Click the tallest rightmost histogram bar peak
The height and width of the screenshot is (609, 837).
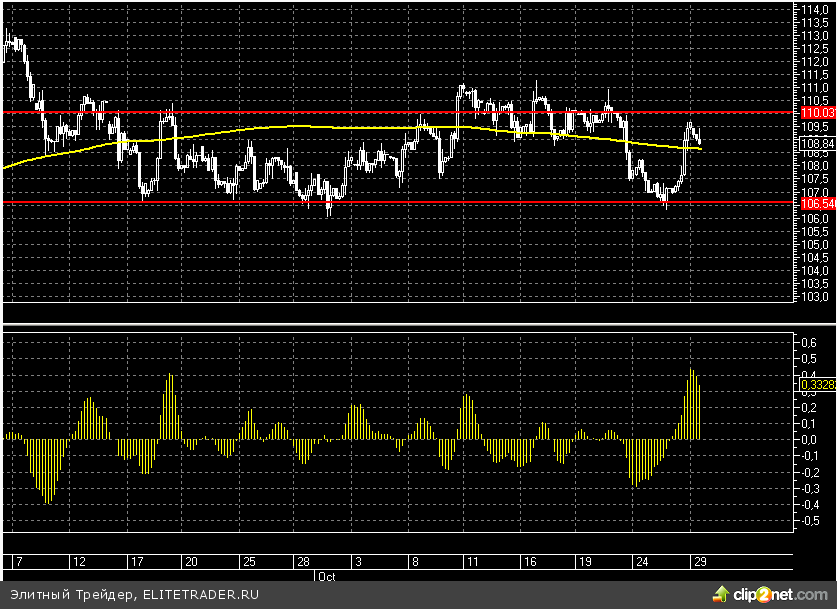point(691,373)
